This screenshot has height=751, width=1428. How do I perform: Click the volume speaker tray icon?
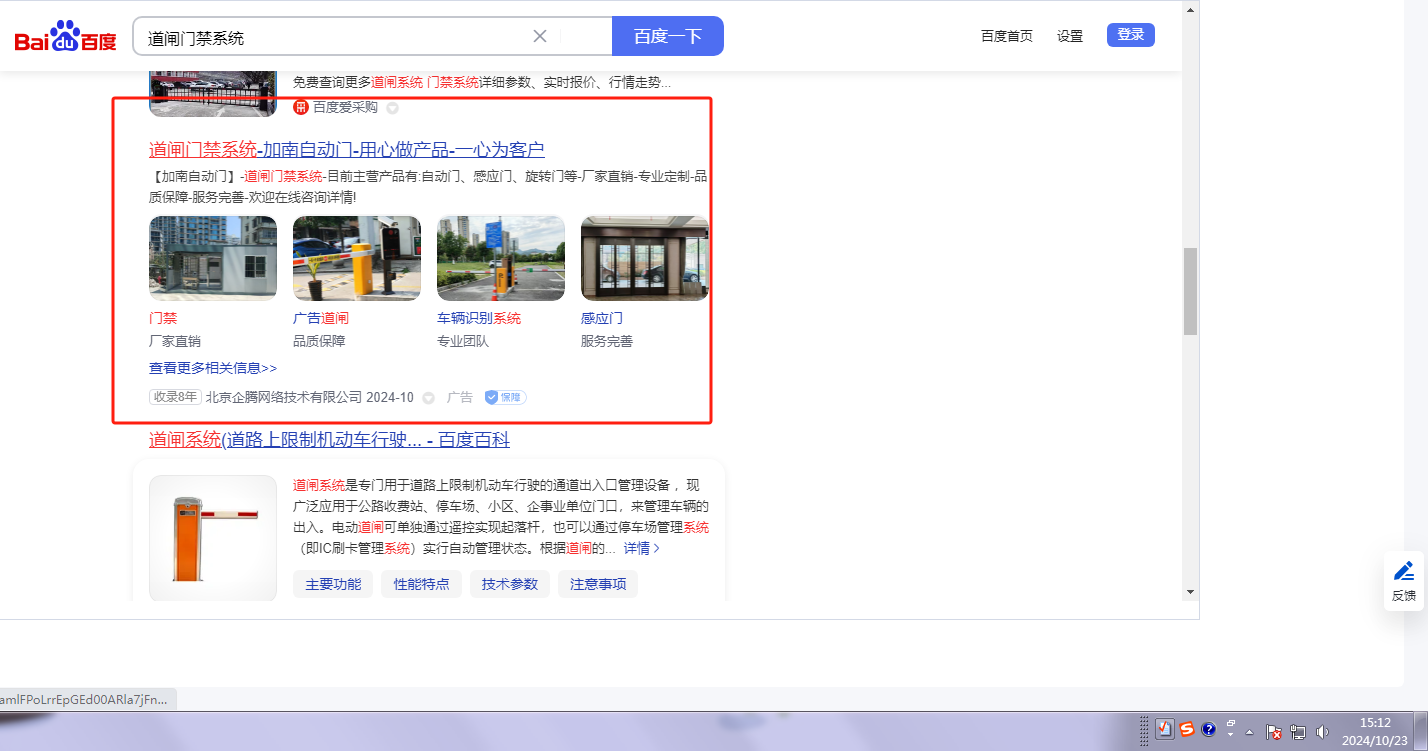[x=1322, y=731]
